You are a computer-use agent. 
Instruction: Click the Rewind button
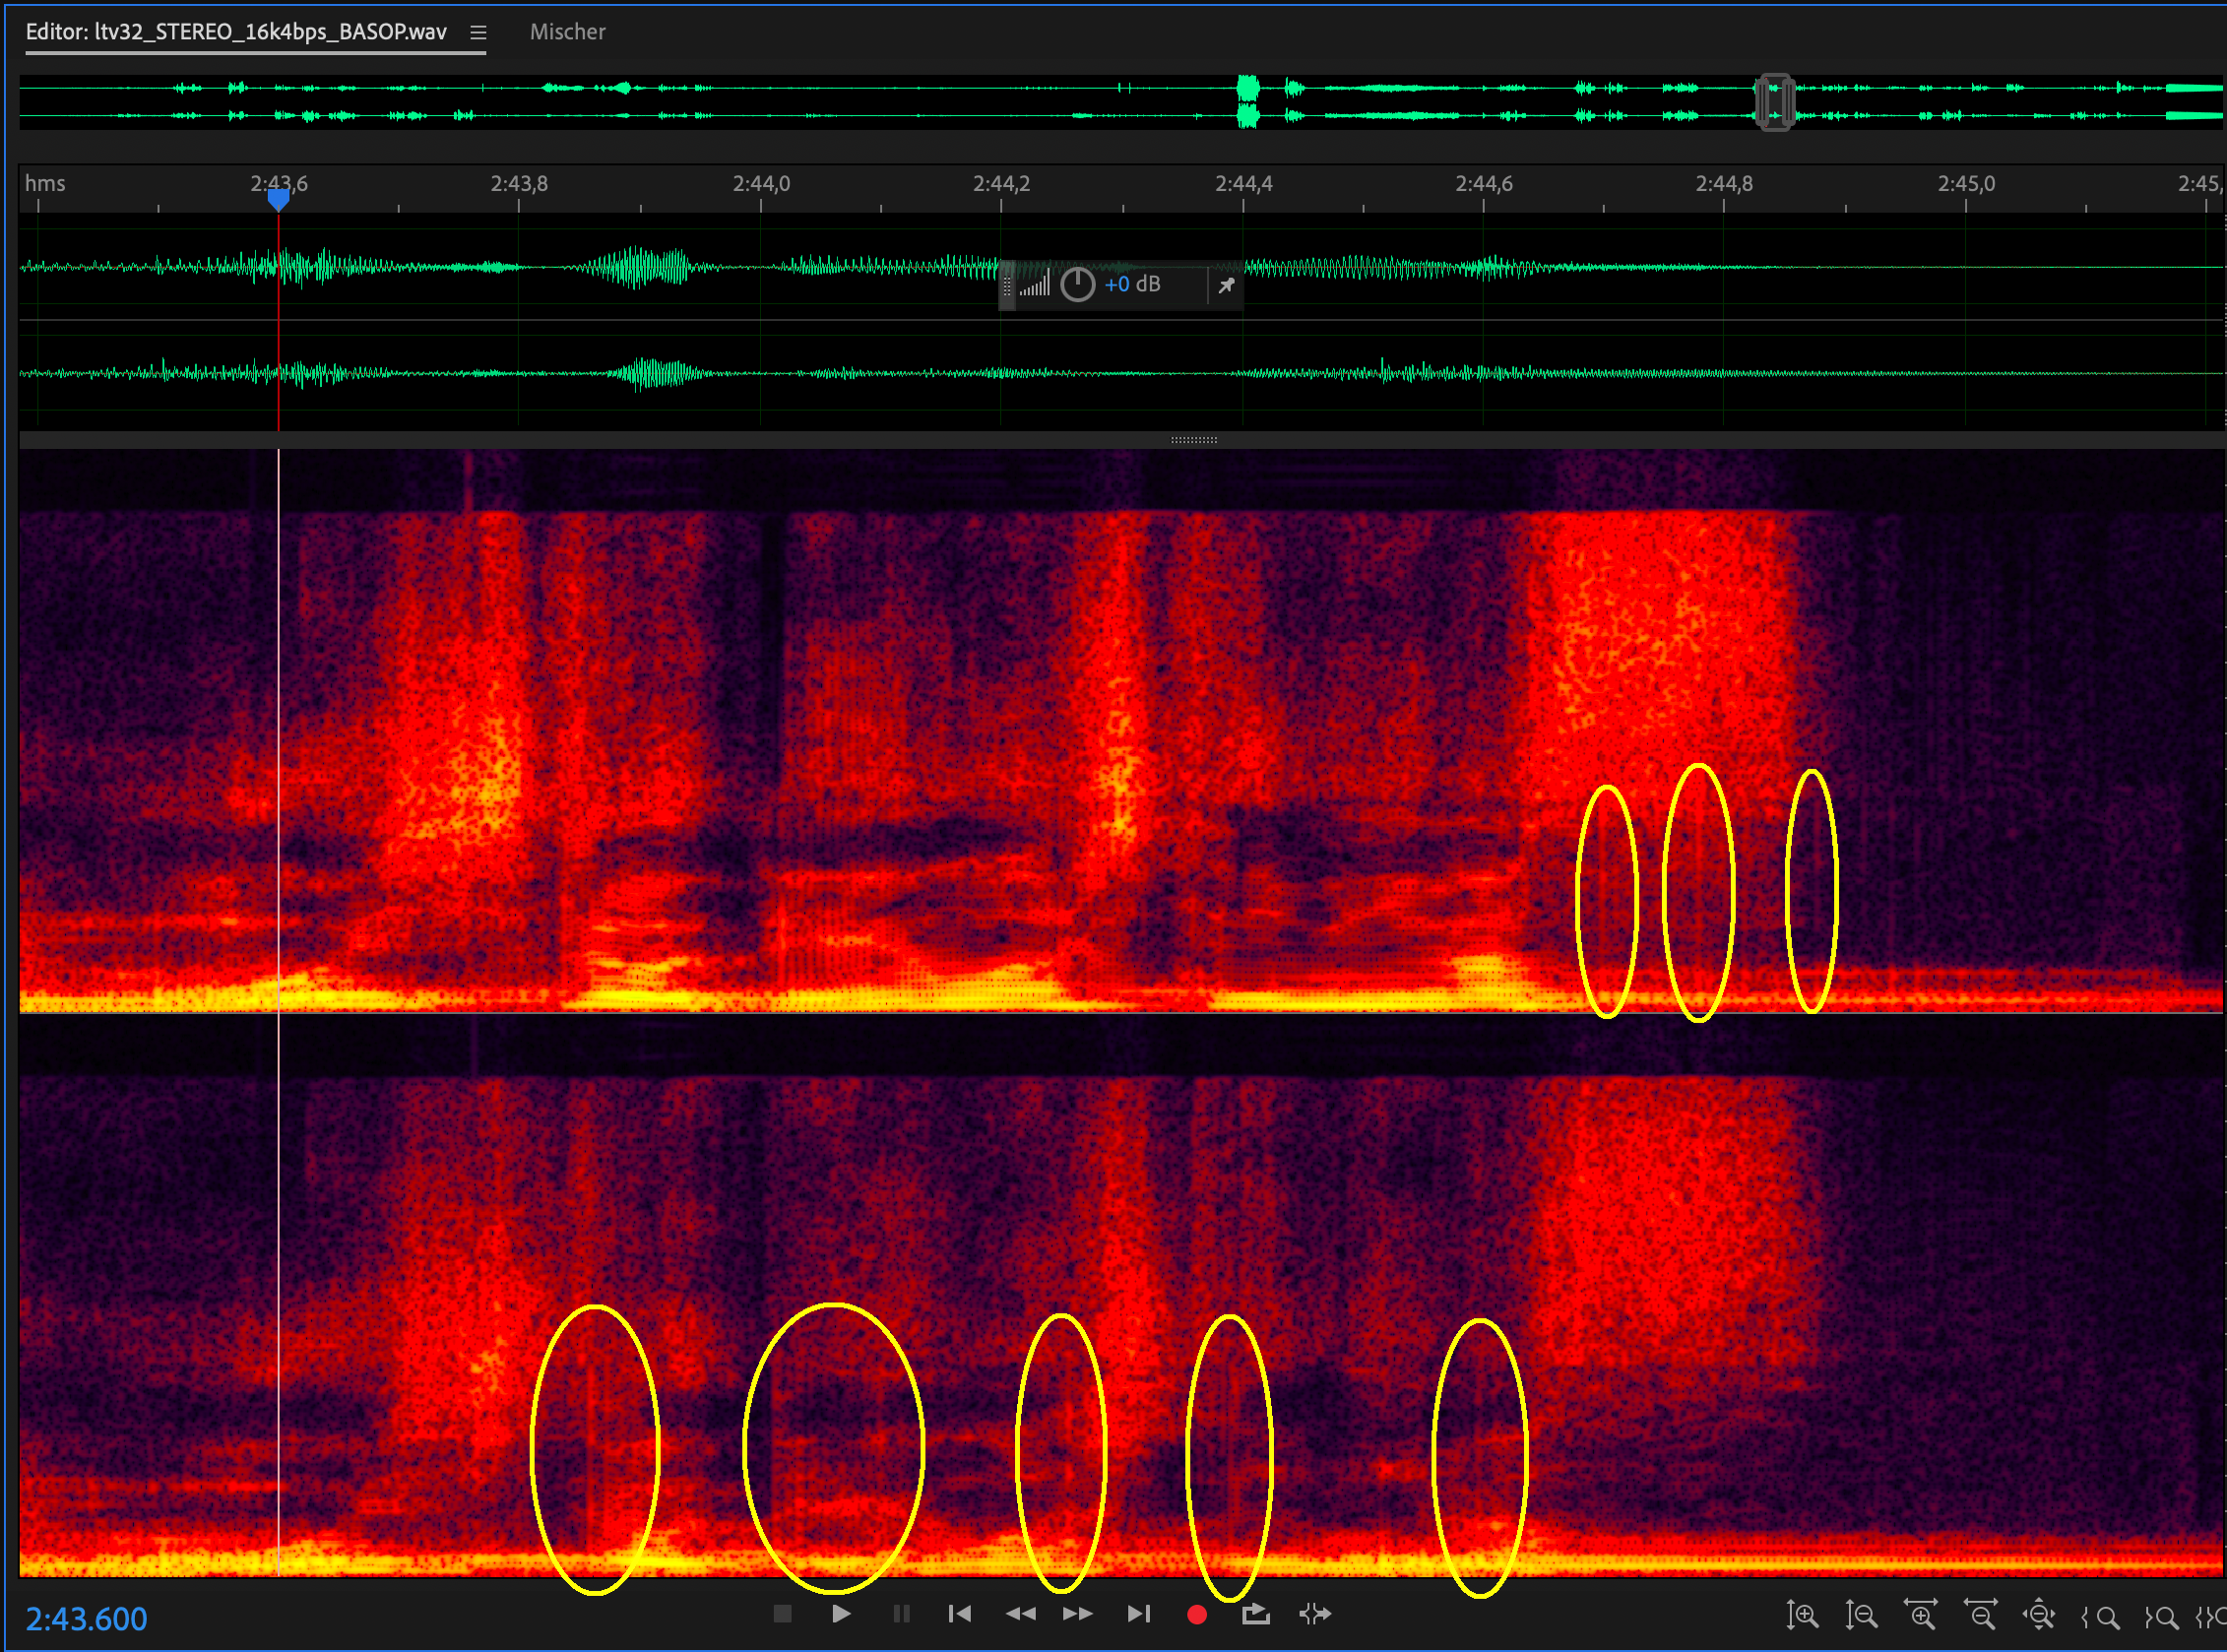1020,1614
